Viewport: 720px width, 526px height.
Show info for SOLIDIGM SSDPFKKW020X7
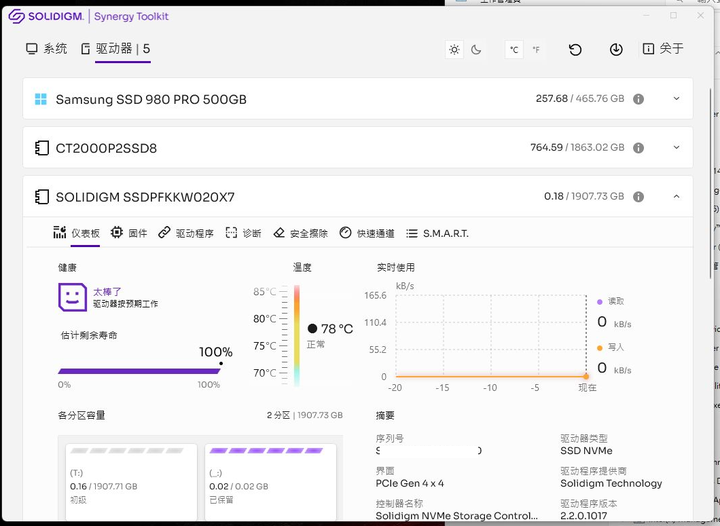coord(638,196)
